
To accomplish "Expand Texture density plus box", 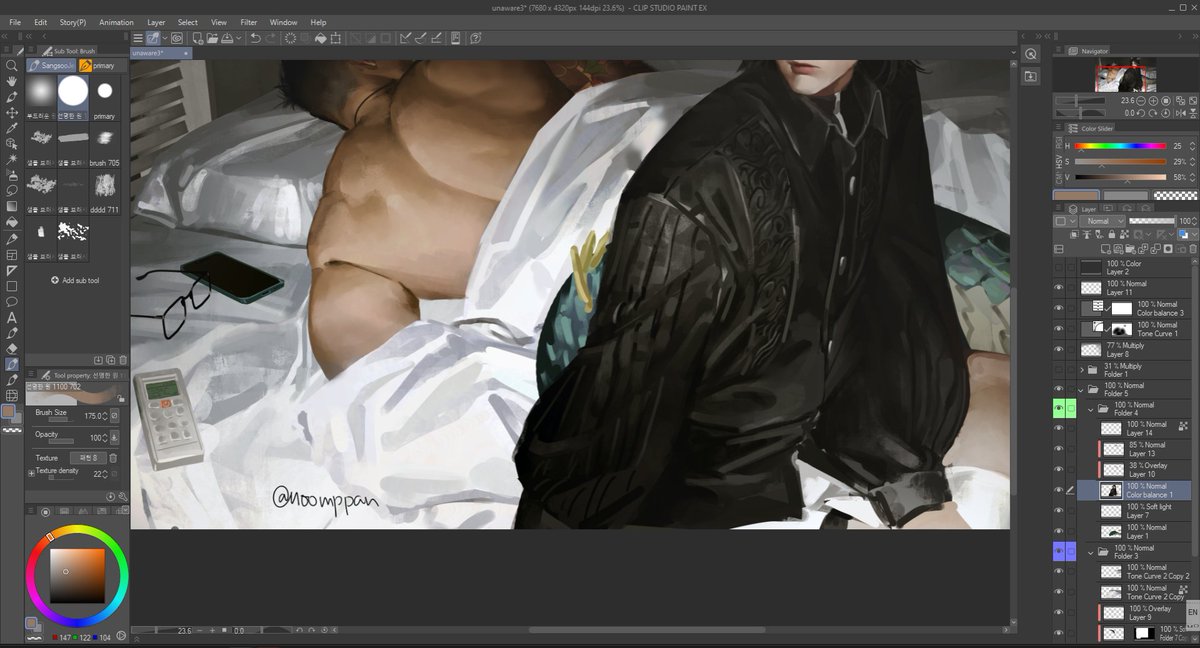I will click(x=32, y=472).
